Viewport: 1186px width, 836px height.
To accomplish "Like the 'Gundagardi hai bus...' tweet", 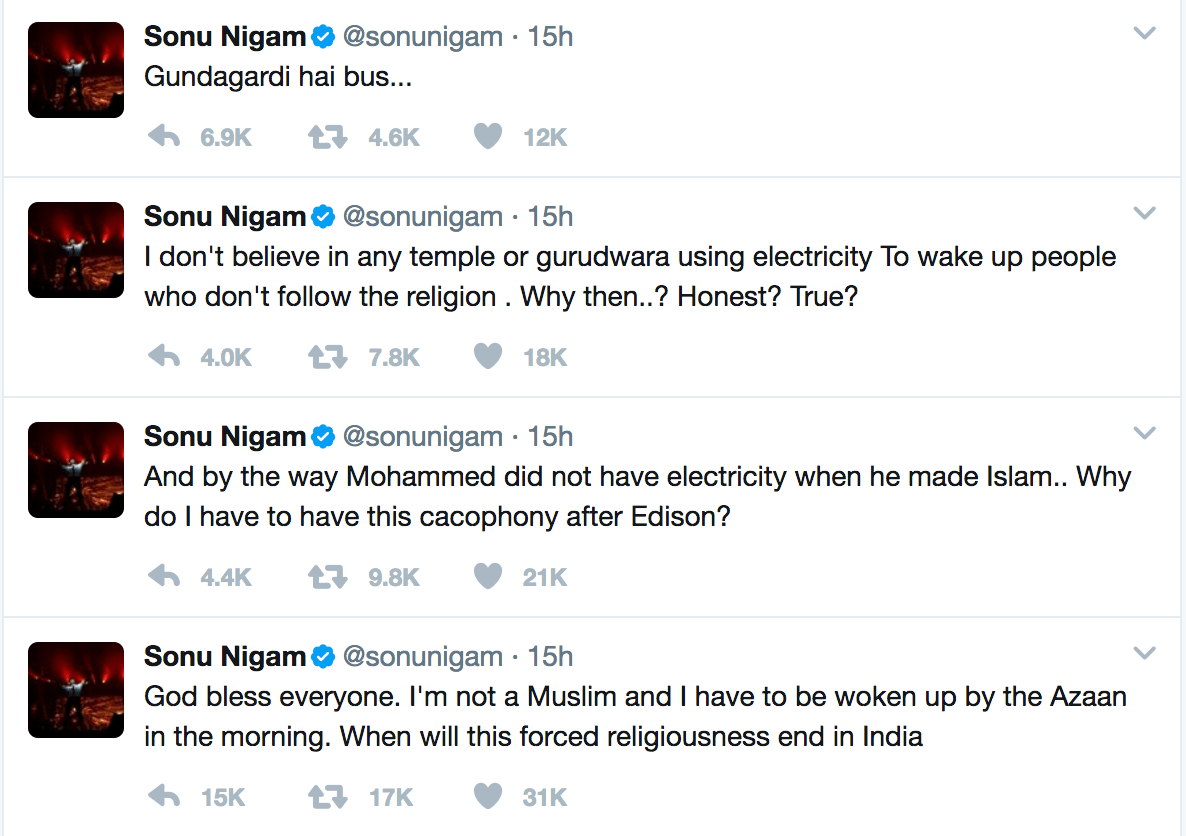I will coord(488,137).
